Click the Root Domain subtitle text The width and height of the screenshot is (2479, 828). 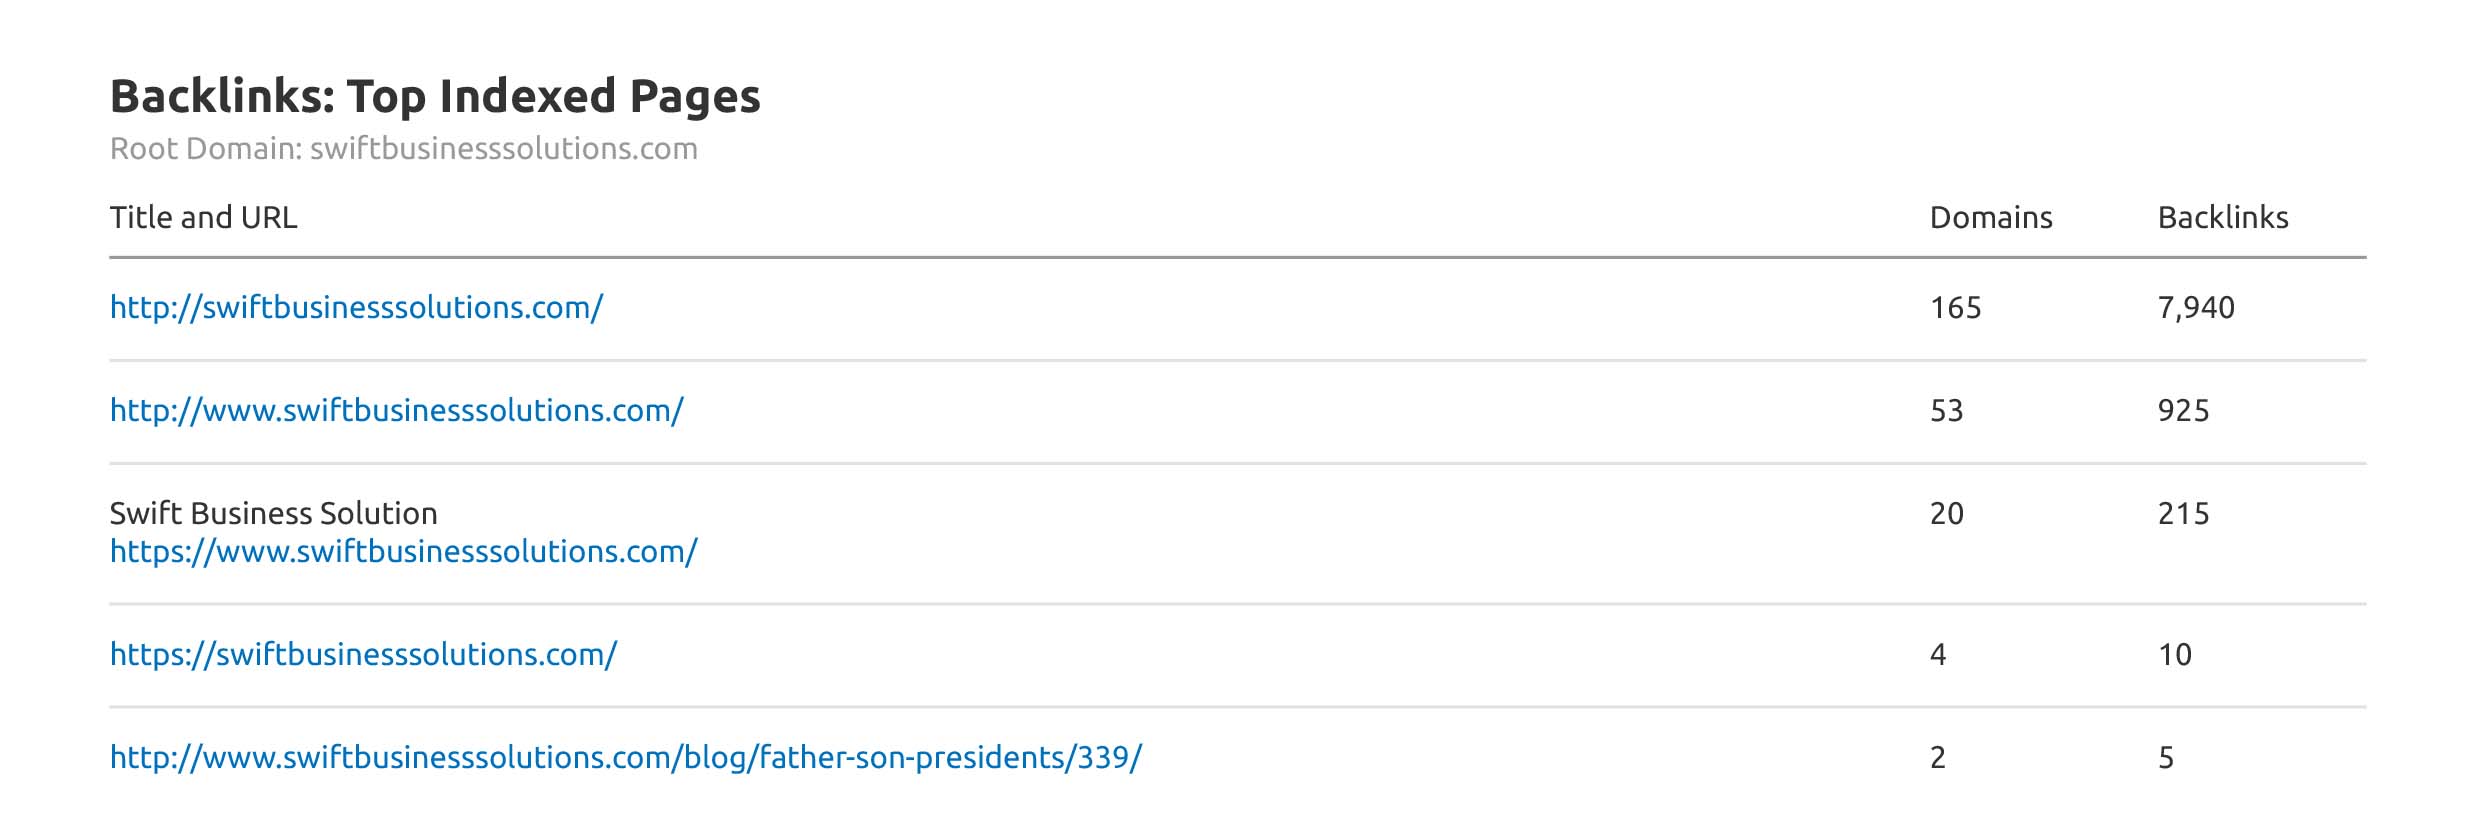[403, 149]
